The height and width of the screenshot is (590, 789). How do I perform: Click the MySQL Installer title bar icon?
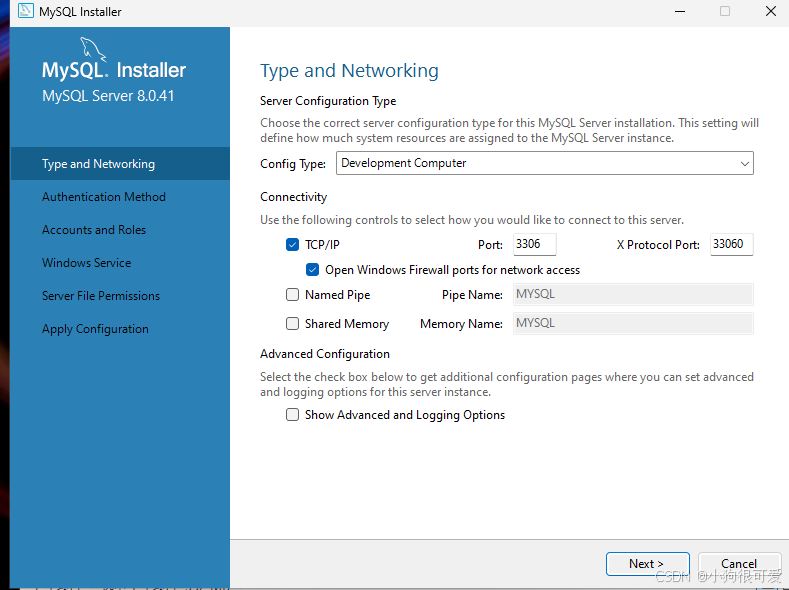(26, 11)
